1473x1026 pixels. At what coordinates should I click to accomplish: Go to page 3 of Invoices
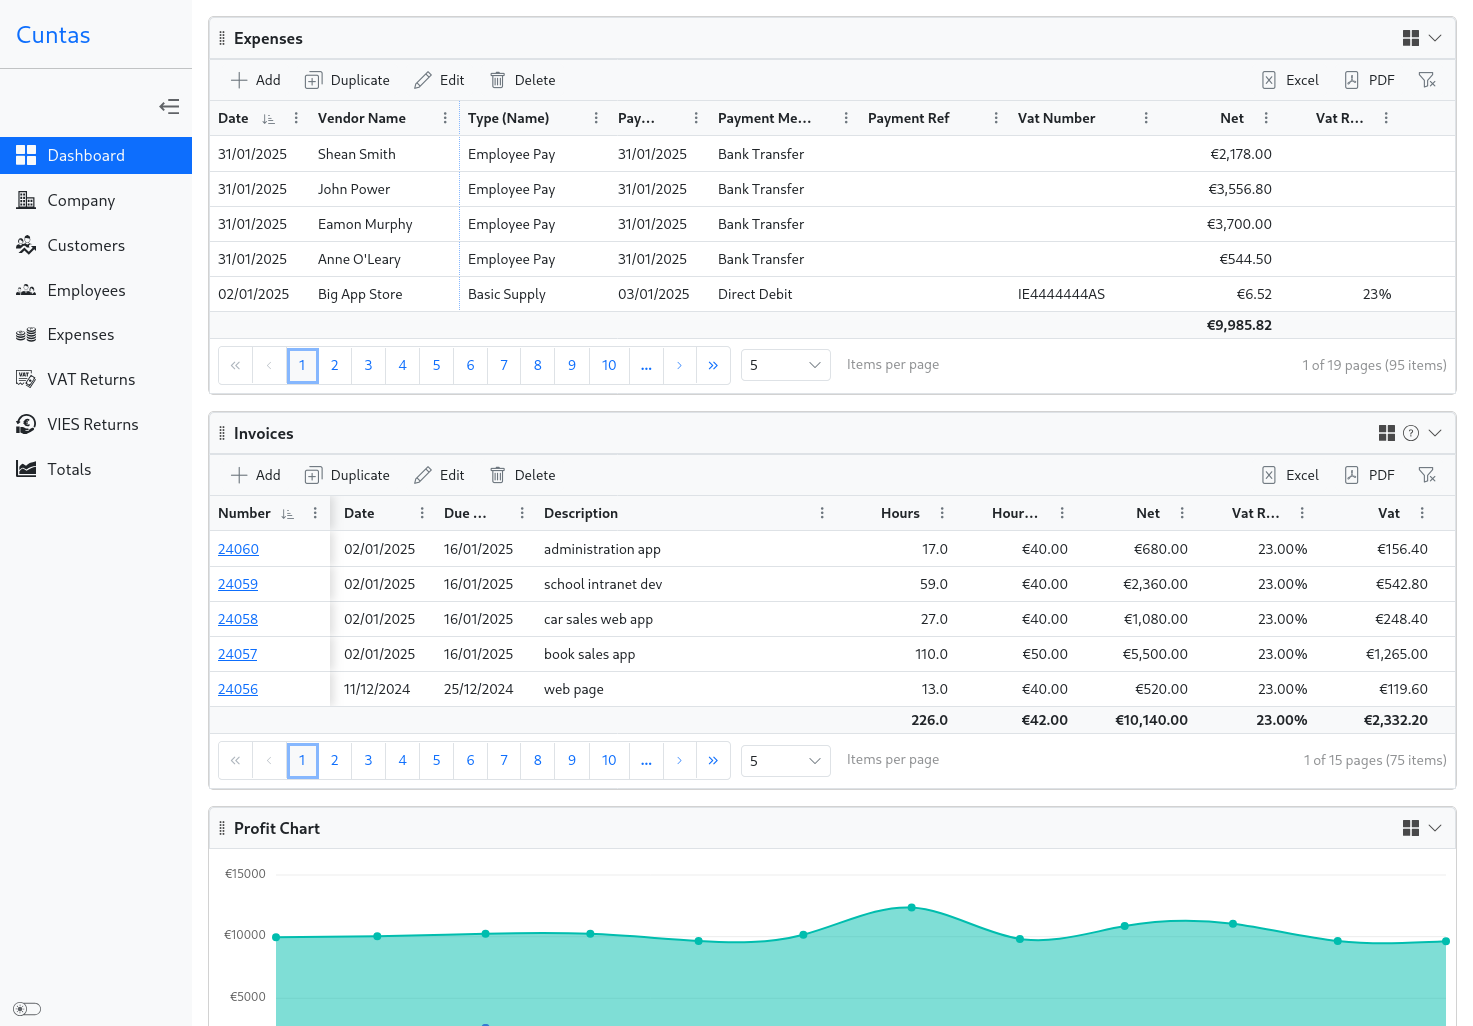pos(368,760)
